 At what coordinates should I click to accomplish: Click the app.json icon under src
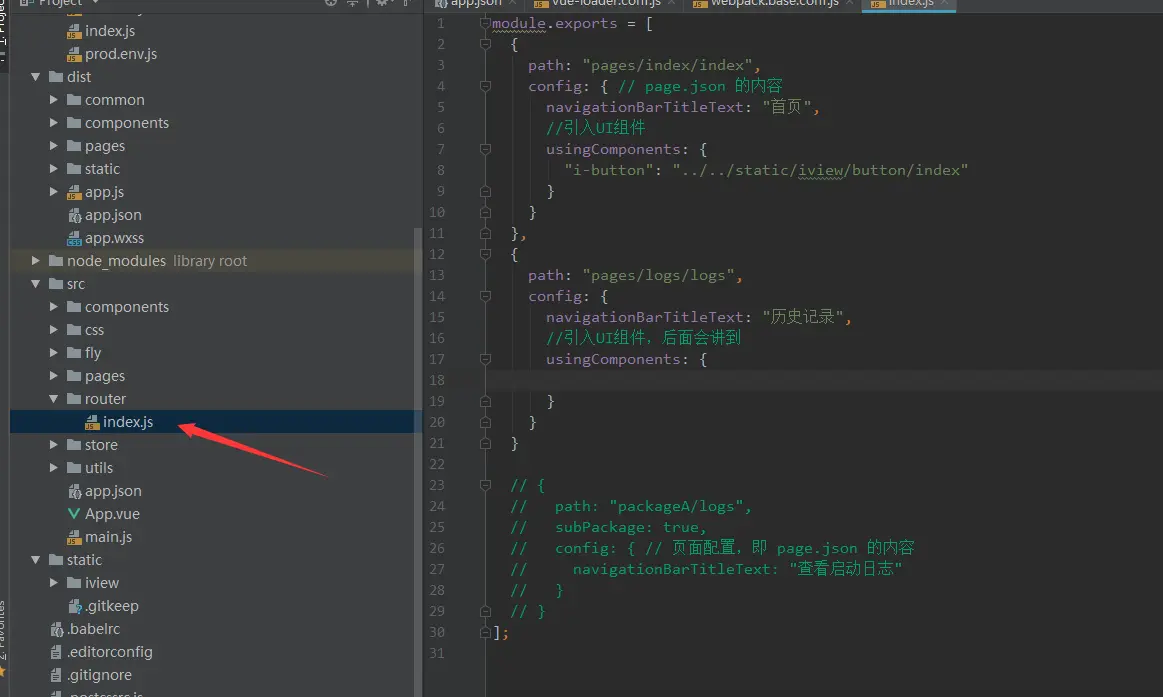point(74,492)
